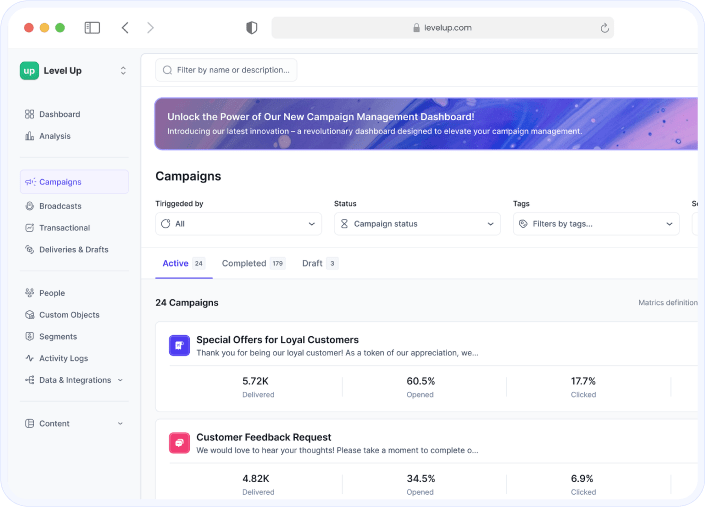Reload the page using refresh icon
705x507 pixels.
point(604,28)
